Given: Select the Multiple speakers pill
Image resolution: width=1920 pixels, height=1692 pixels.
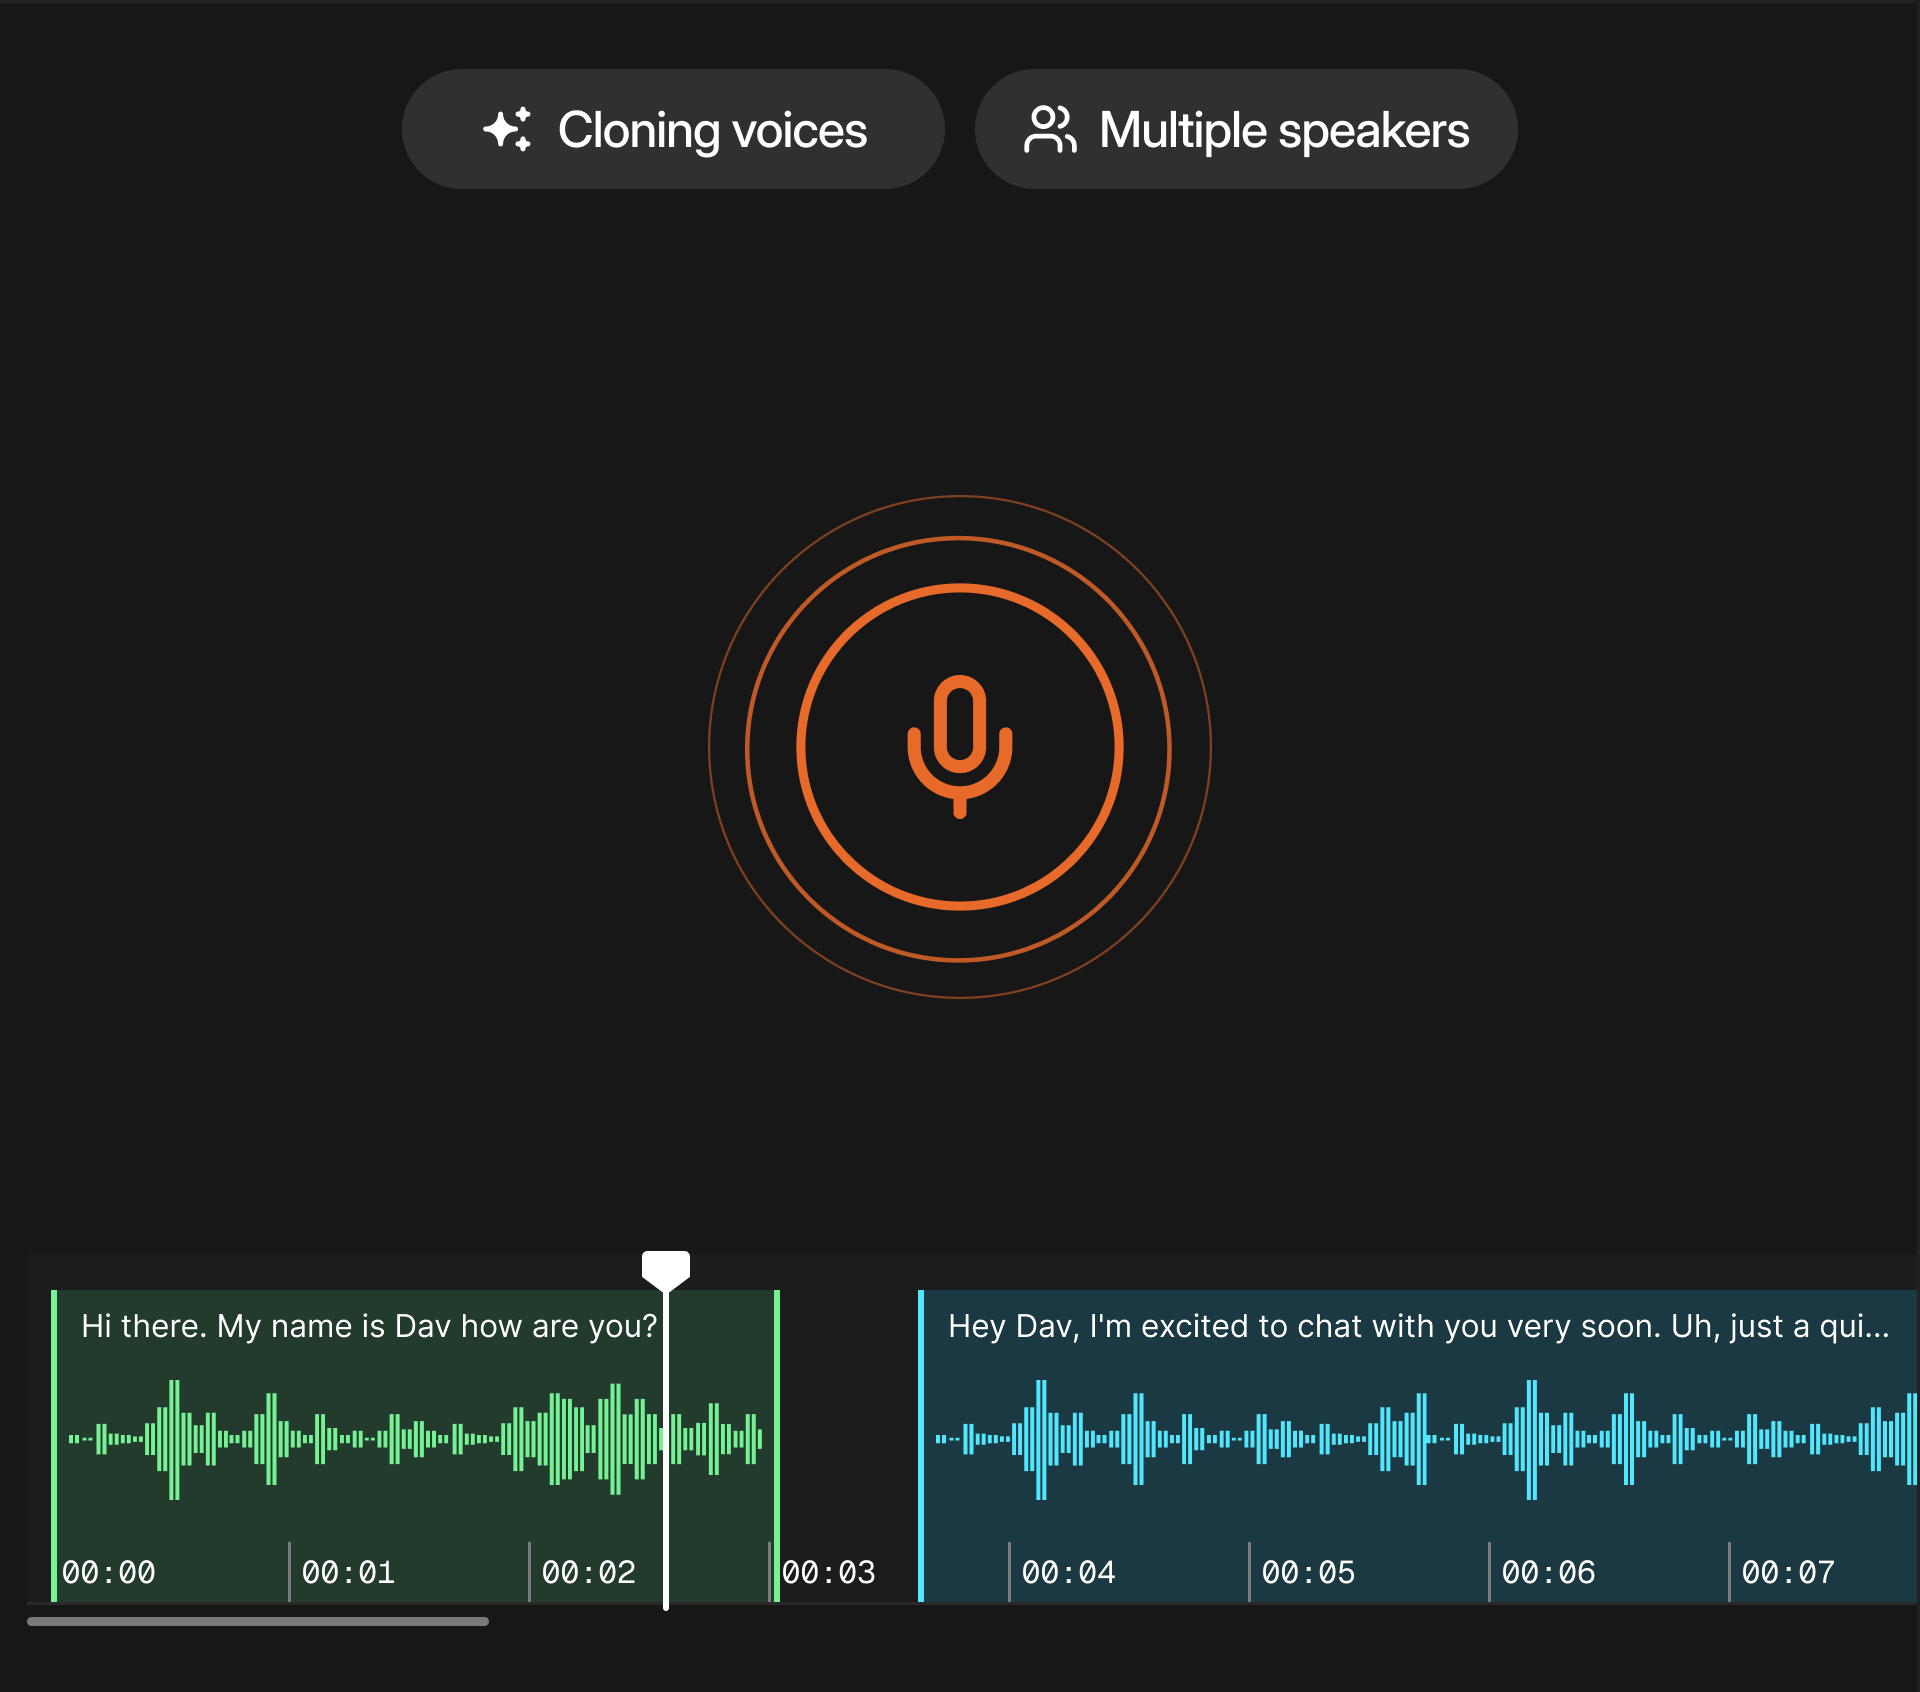Looking at the screenshot, I should click(1246, 129).
